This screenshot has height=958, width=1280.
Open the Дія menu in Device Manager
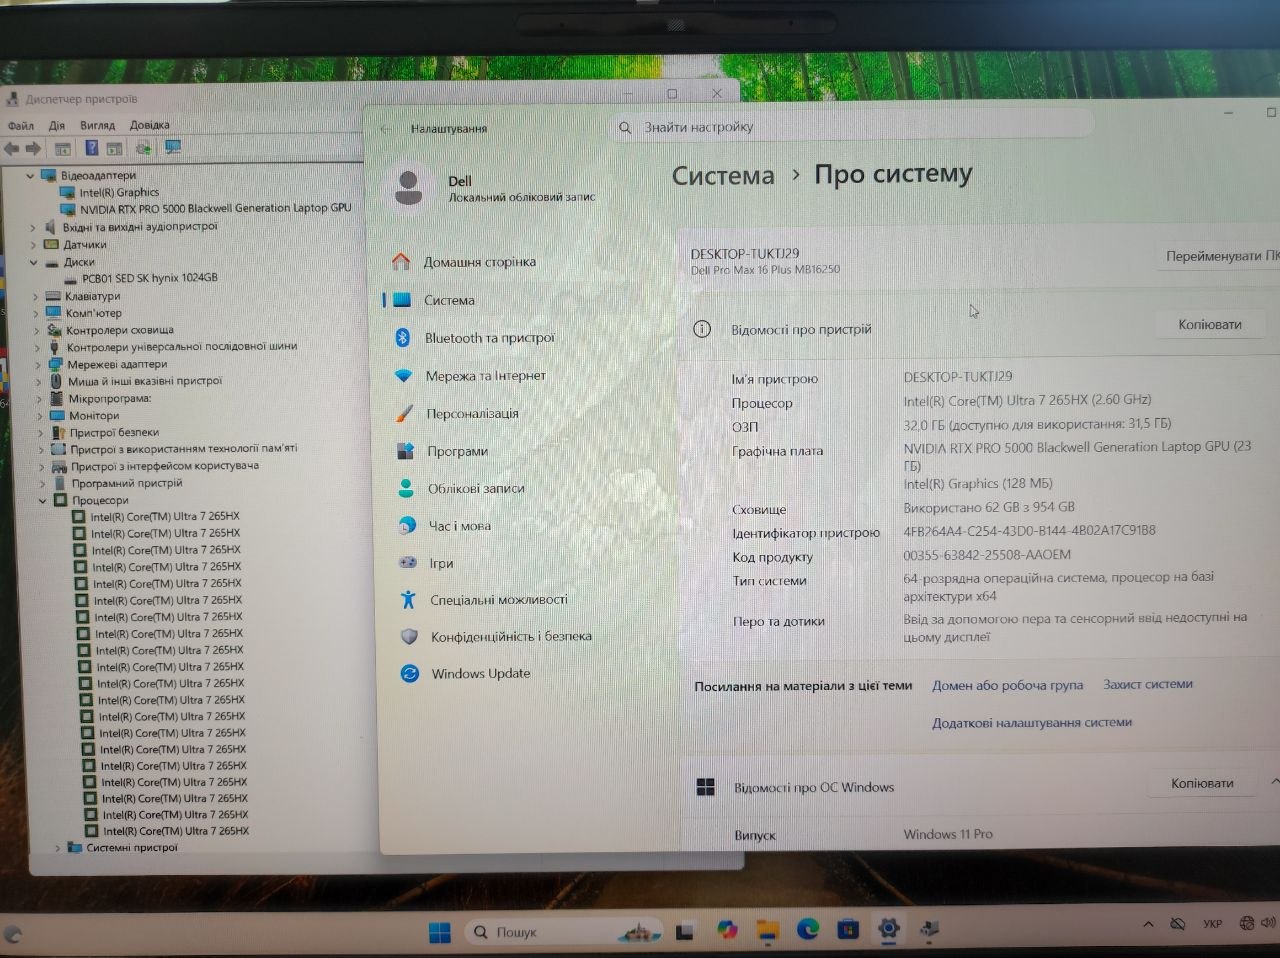[57, 125]
